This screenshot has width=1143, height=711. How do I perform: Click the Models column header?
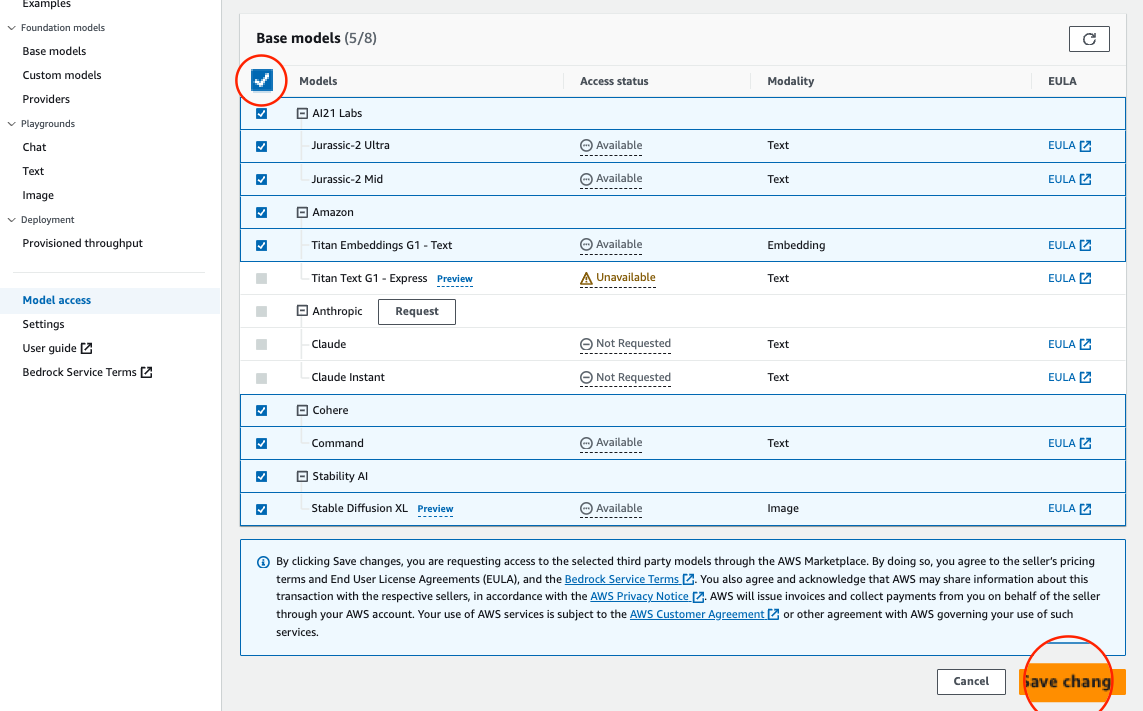click(x=318, y=81)
